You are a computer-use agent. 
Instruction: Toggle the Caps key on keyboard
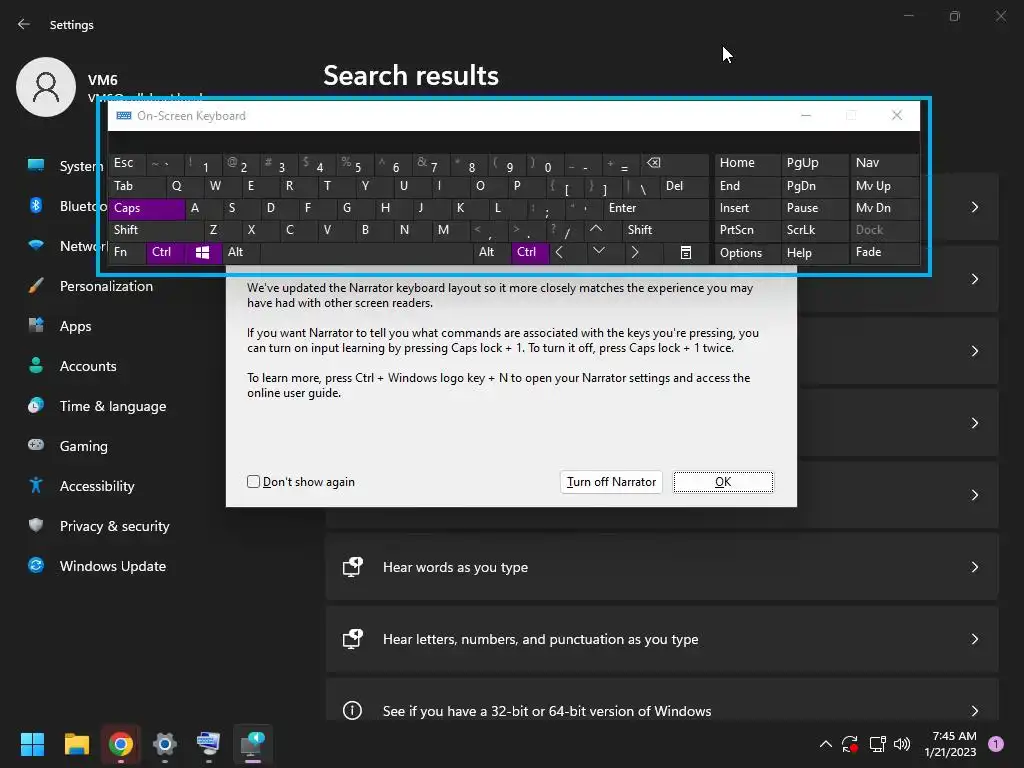click(x=146, y=208)
